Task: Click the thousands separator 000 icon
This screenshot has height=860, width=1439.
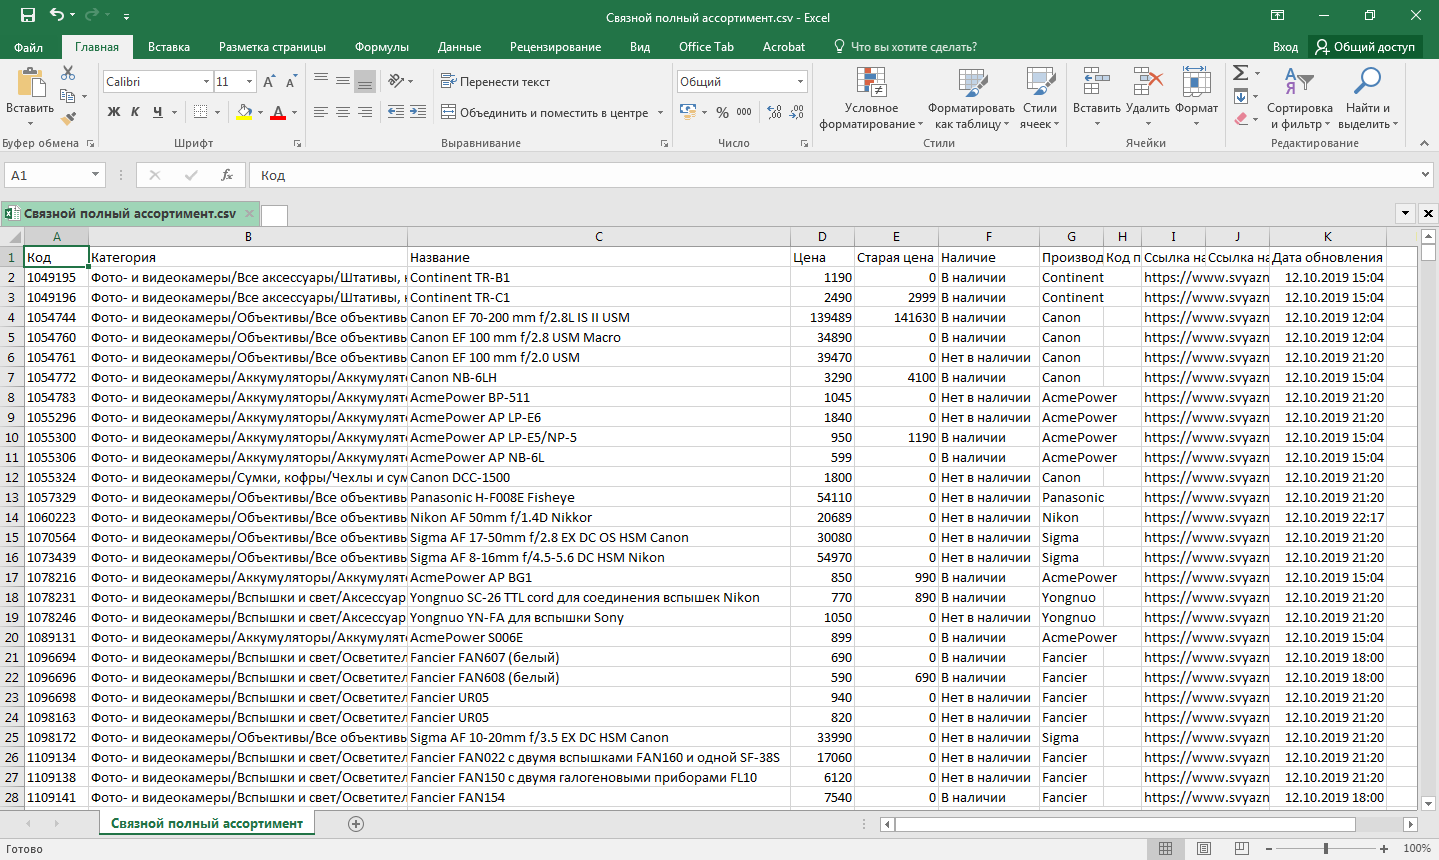Action: 744,113
